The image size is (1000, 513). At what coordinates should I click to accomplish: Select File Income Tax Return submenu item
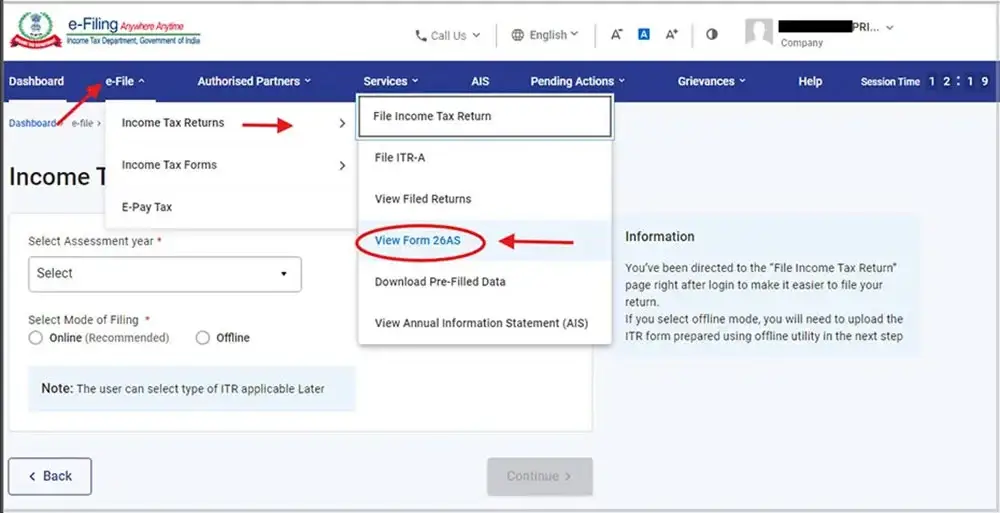coord(485,116)
